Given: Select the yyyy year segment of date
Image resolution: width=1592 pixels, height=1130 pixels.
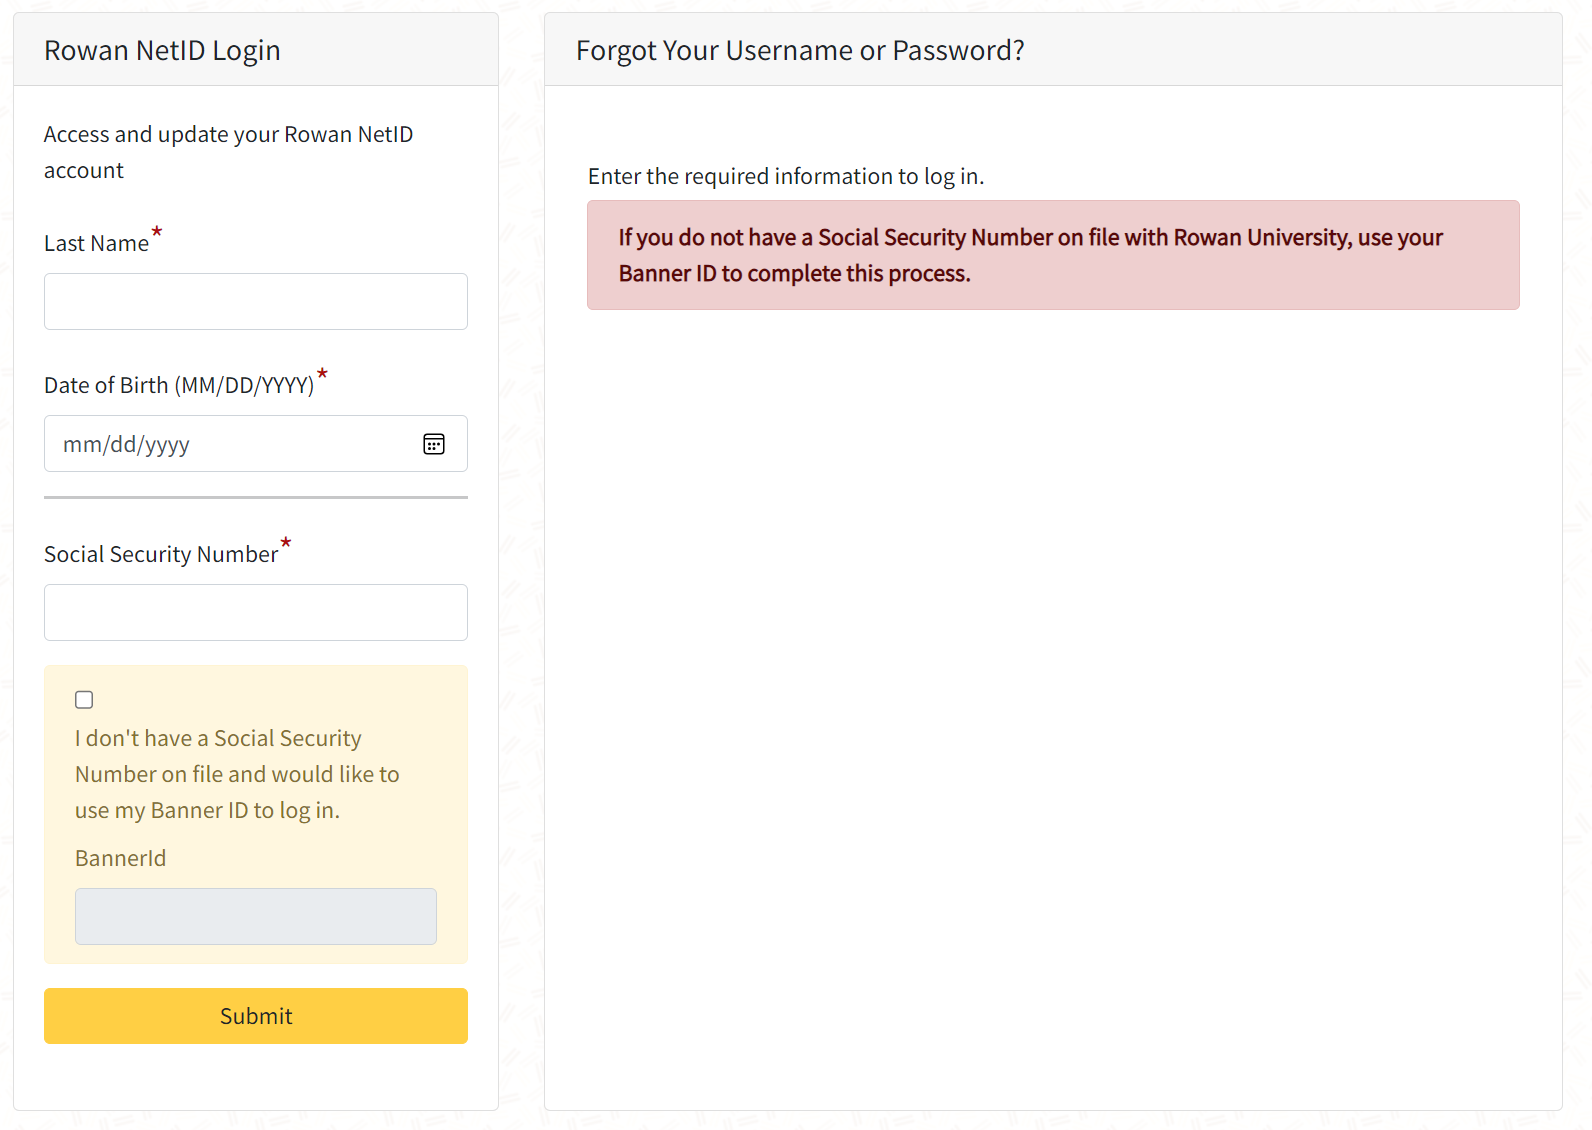Looking at the screenshot, I should [x=167, y=445].
